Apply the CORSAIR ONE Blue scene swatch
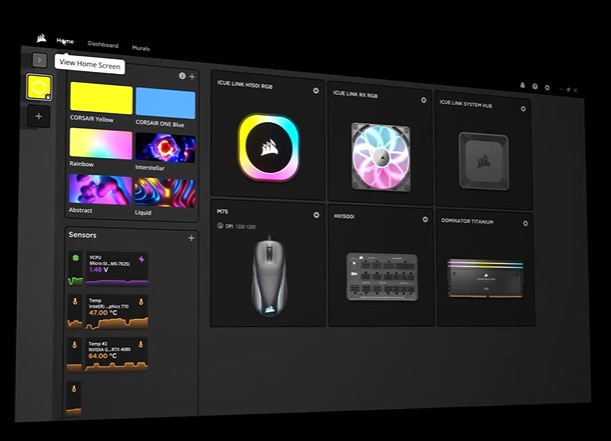 click(165, 103)
